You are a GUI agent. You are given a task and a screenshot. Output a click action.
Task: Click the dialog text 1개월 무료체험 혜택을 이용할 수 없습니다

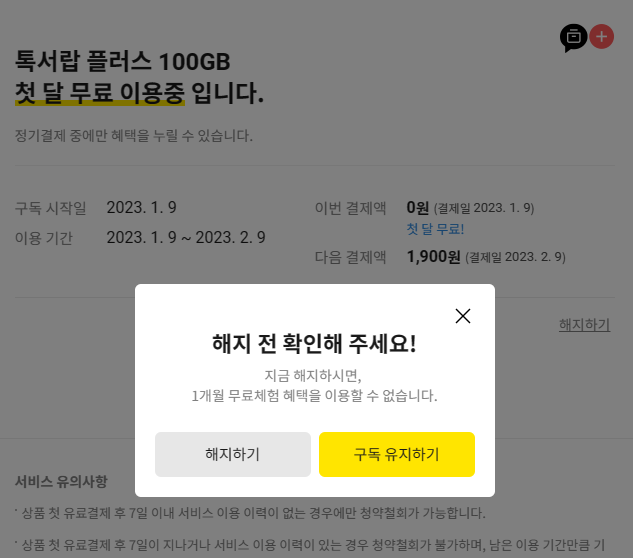point(314,395)
